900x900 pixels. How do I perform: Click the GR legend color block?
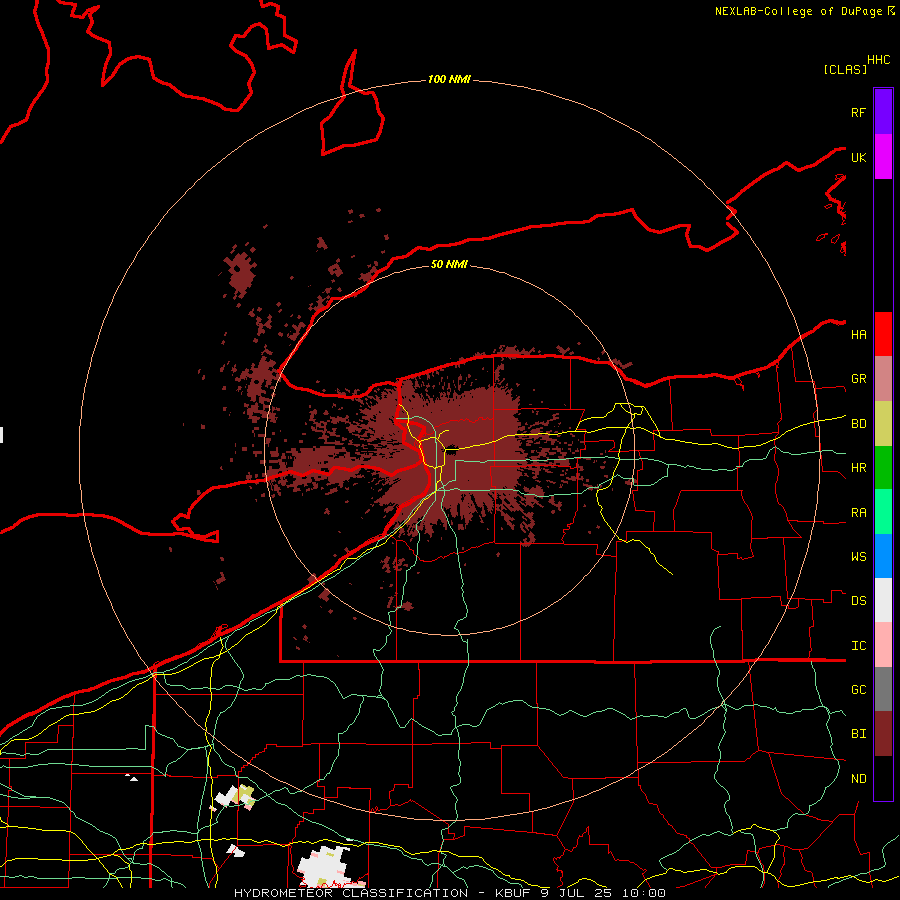[883, 378]
